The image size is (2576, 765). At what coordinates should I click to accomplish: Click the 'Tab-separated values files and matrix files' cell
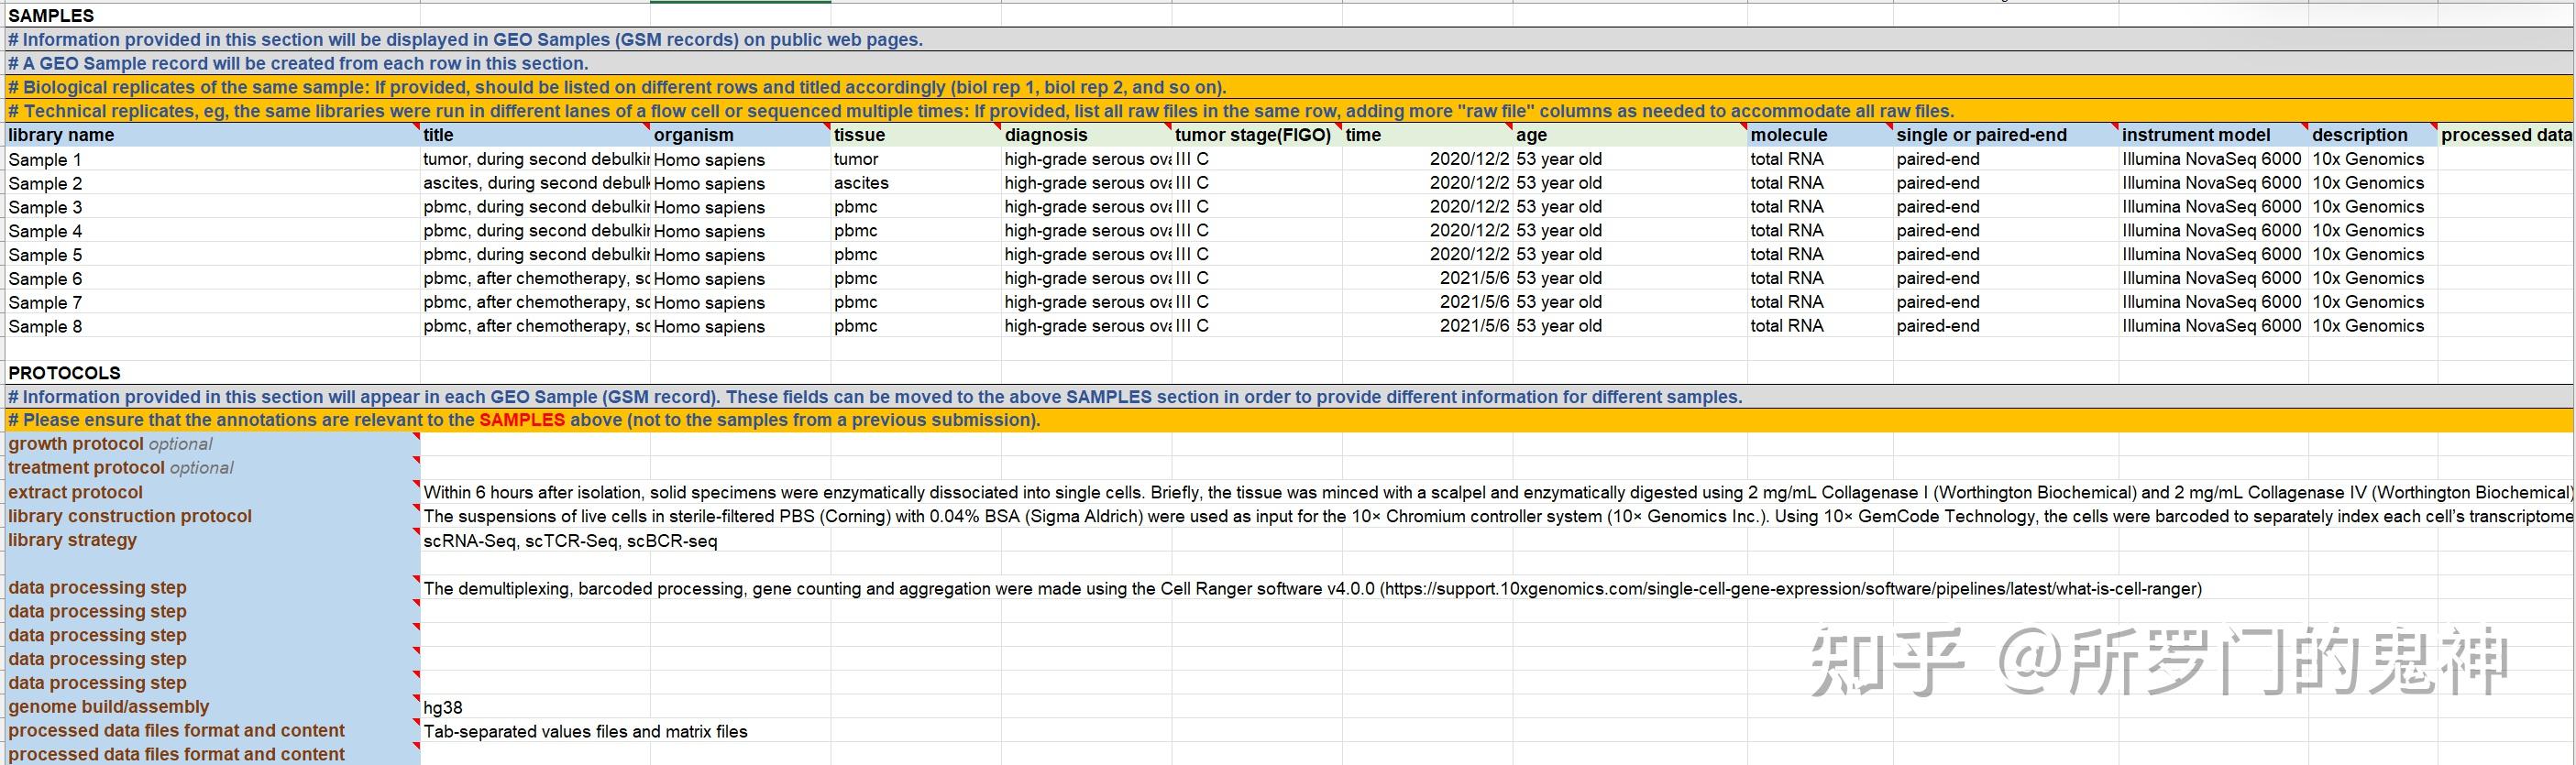point(585,731)
